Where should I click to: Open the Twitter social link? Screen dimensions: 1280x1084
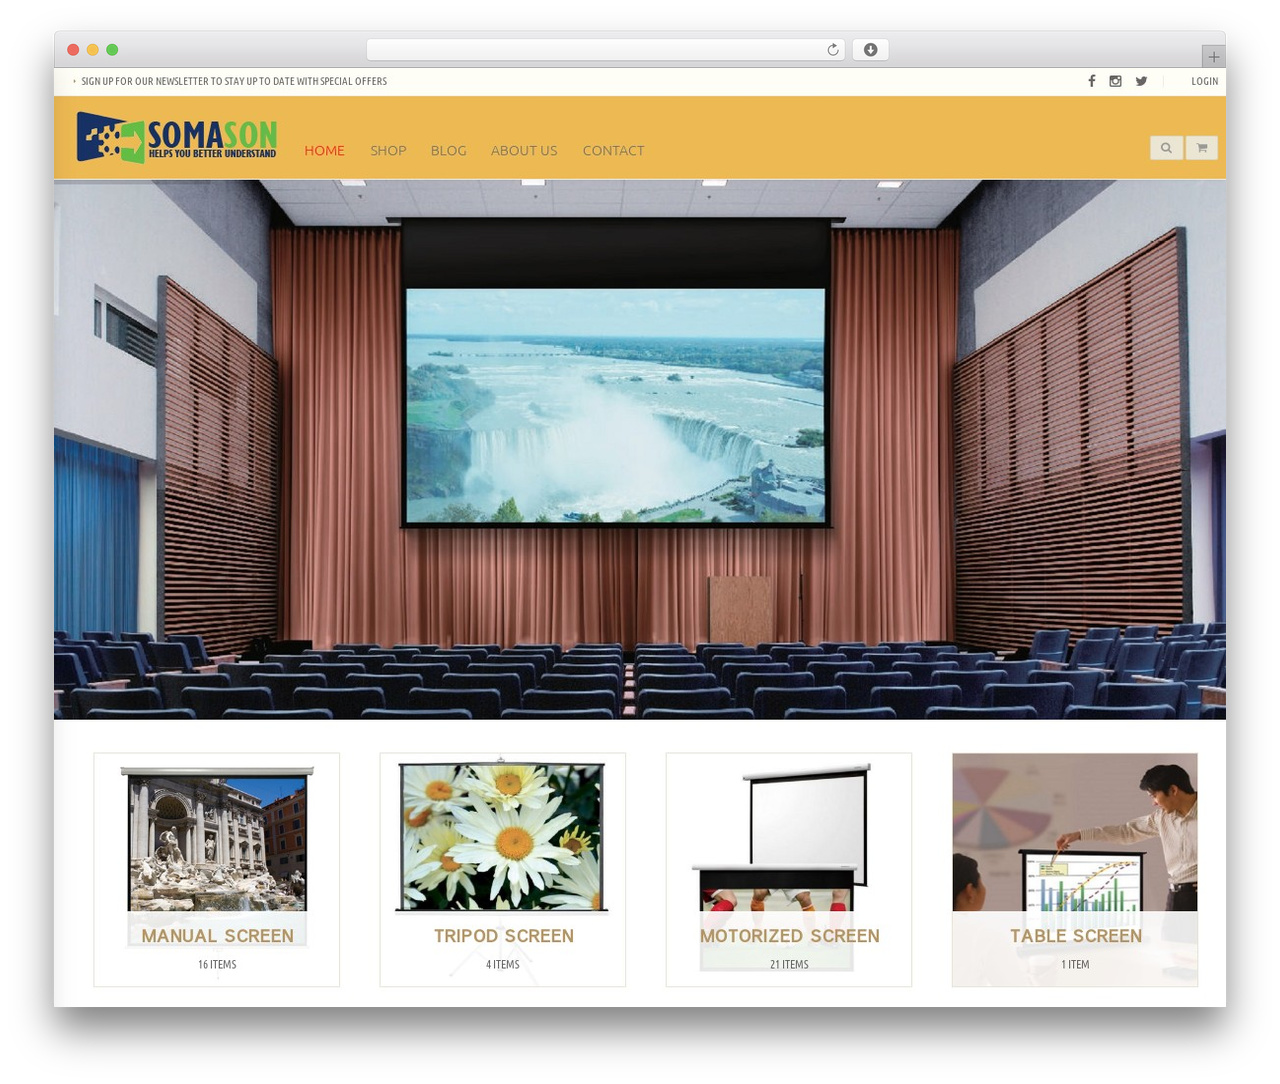point(1141,81)
